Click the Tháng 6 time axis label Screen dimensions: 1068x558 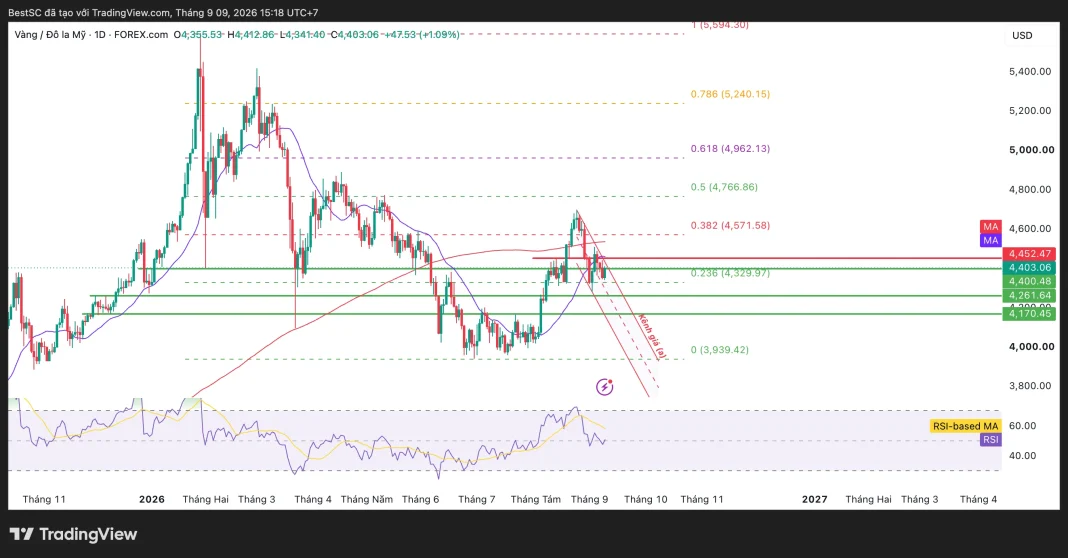click(x=420, y=499)
